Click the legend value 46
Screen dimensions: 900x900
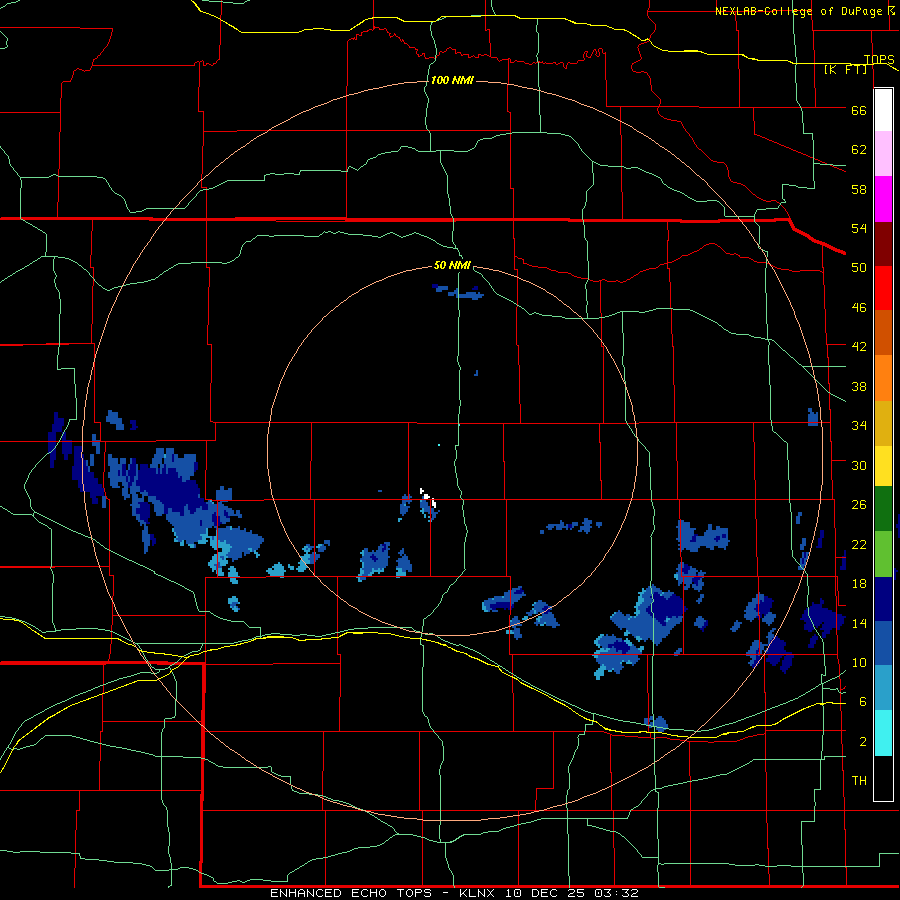859,308
